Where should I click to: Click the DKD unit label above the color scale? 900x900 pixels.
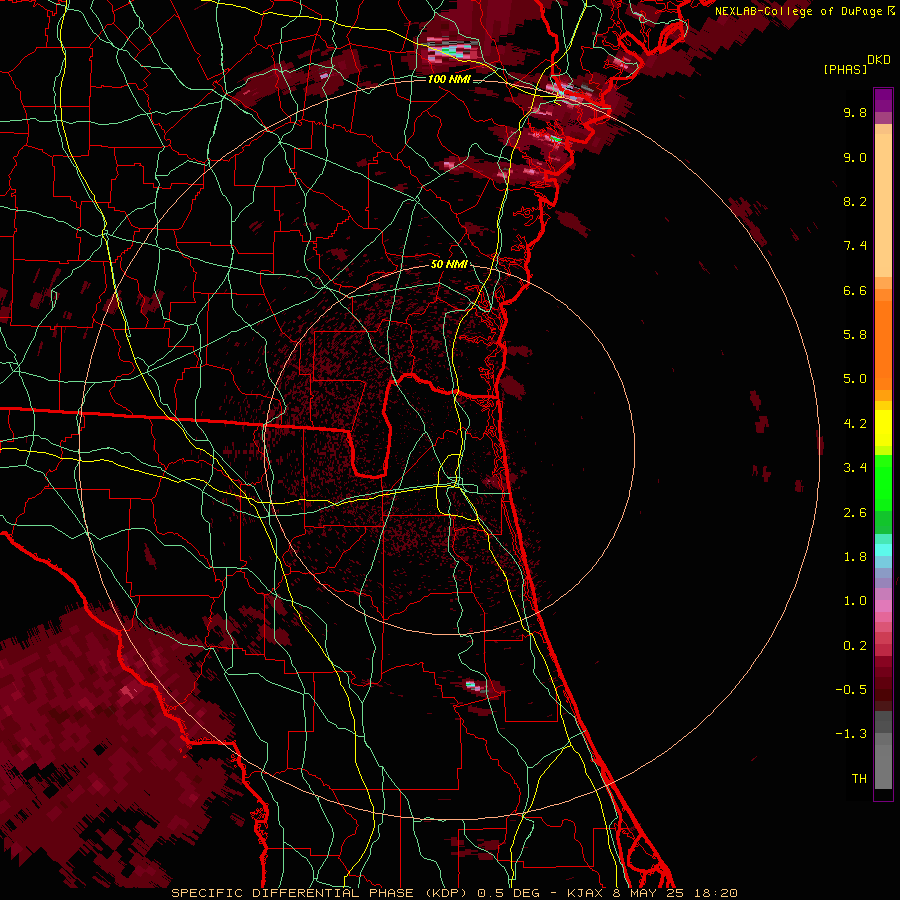click(879, 60)
